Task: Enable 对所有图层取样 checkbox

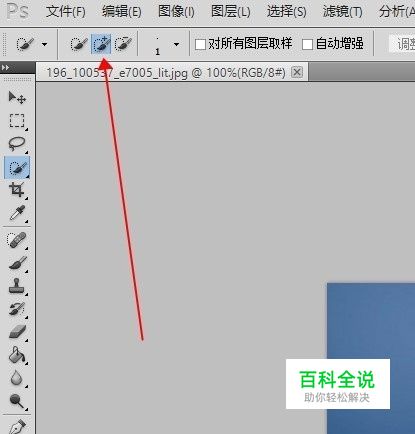Action: click(x=200, y=44)
